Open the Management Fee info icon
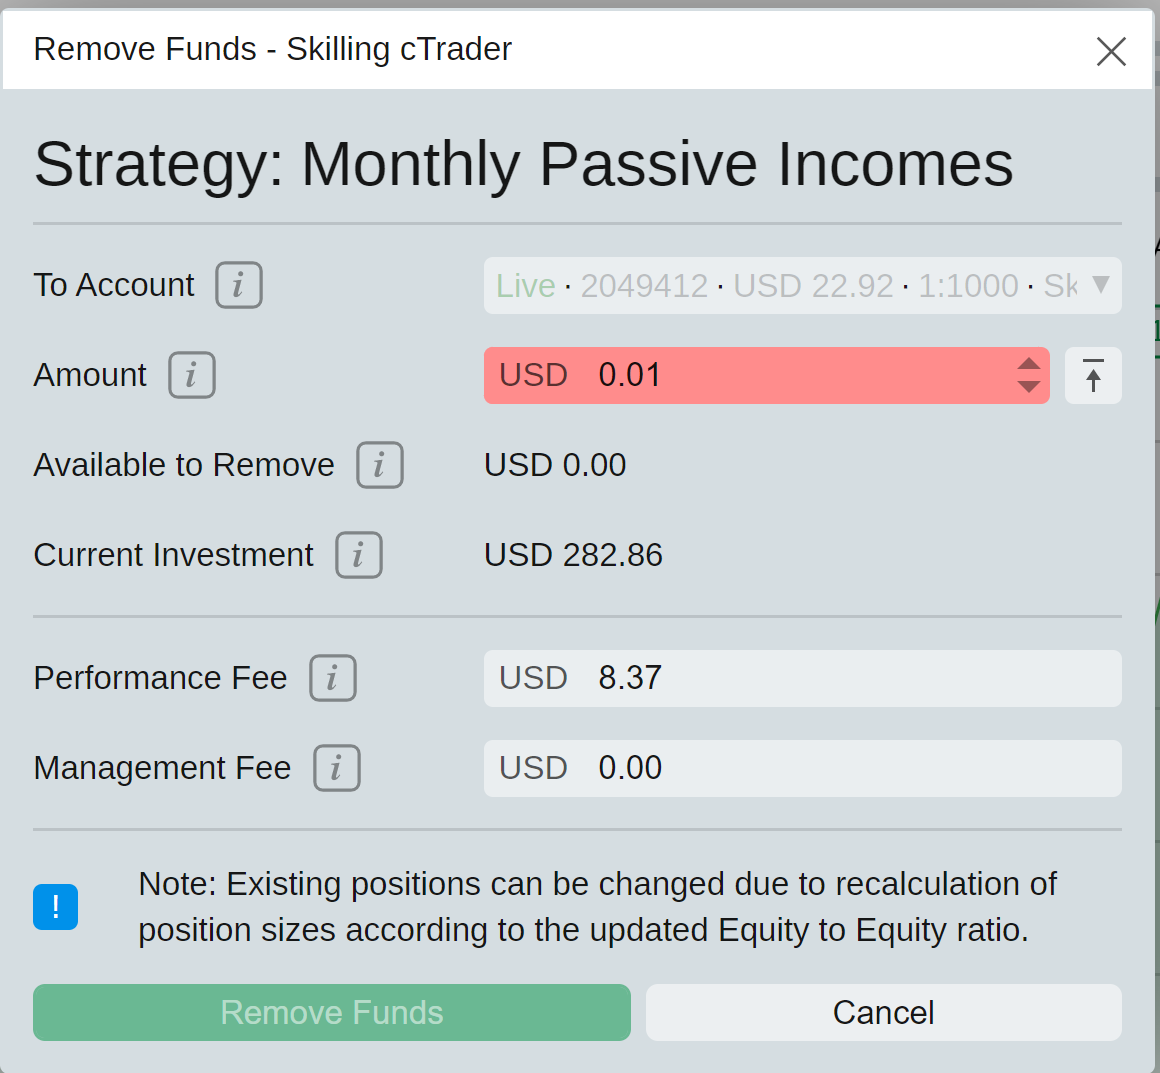1160x1073 pixels. point(337,768)
